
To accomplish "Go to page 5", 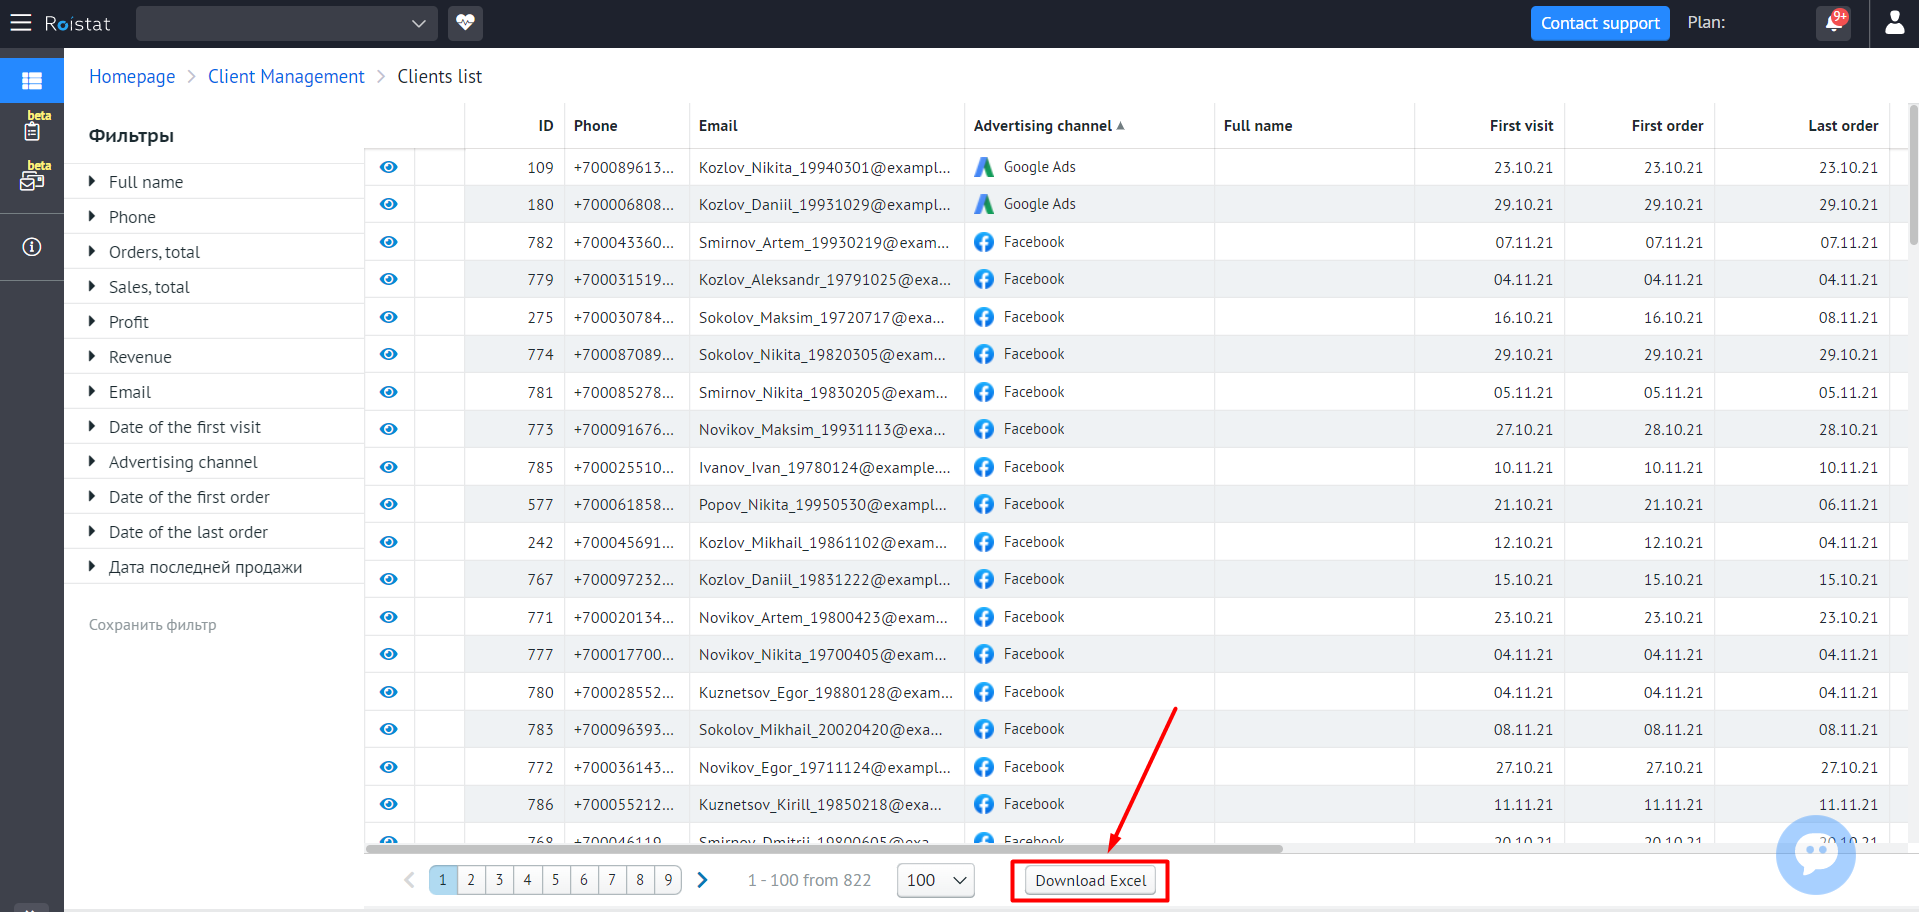I will [556, 880].
